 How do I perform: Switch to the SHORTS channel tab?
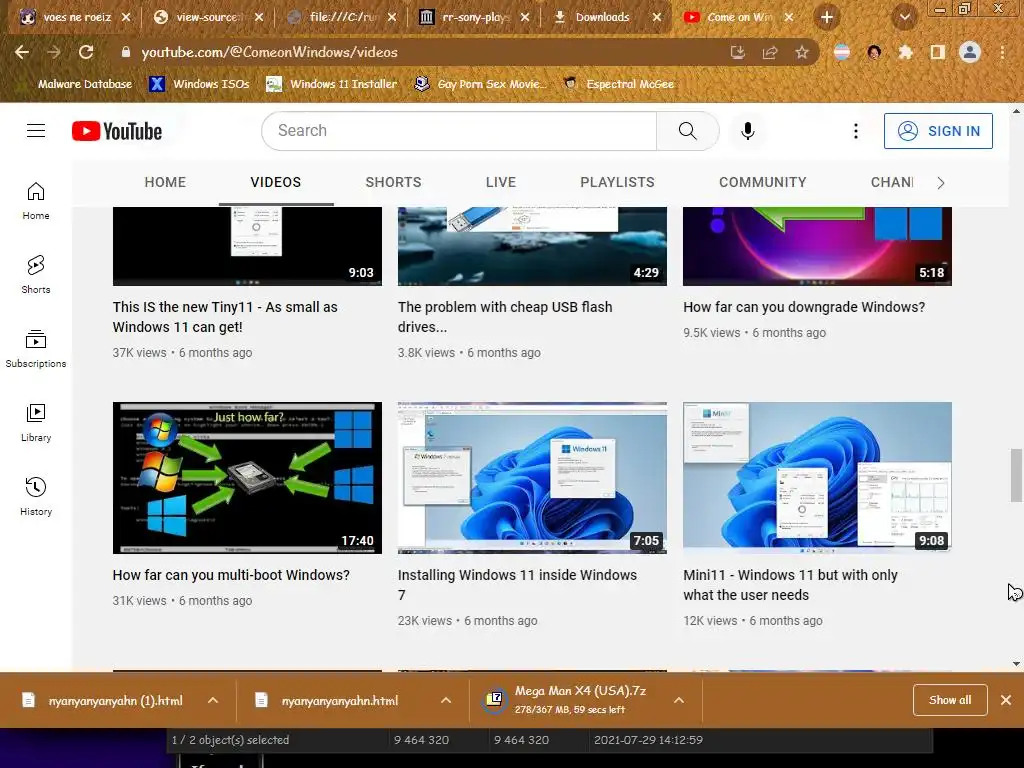pos(393,182)
